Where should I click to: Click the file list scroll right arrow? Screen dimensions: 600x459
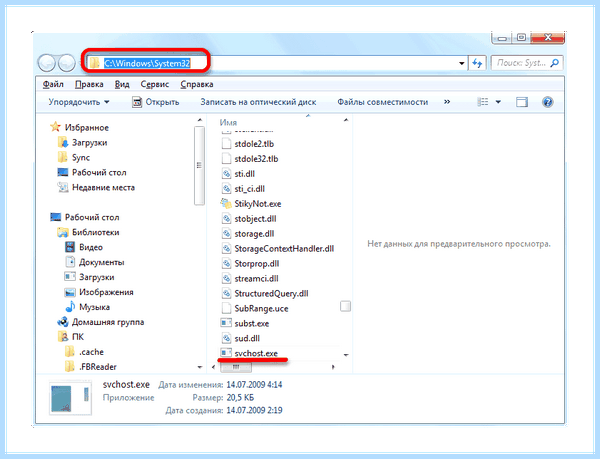point(333,367)
